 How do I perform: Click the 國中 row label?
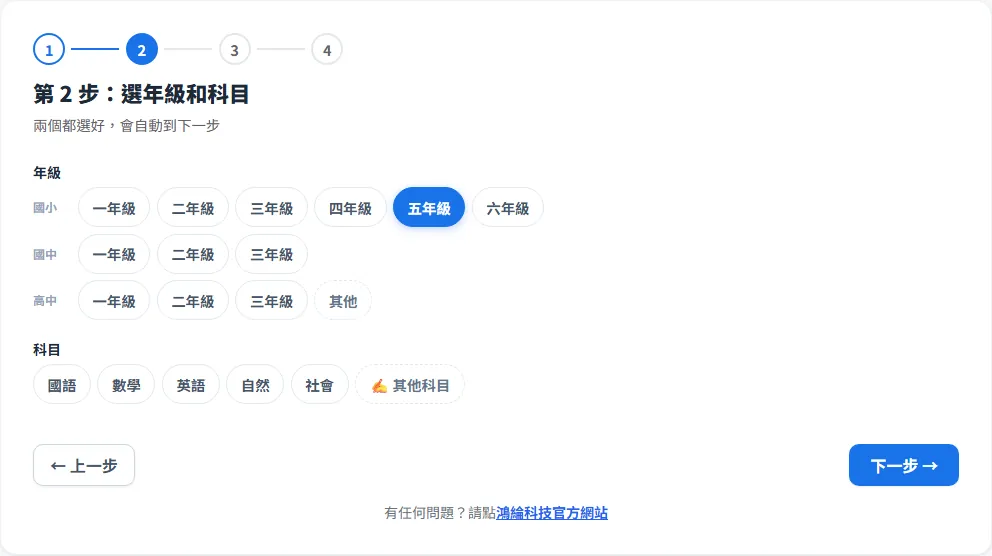click(45, 254)
